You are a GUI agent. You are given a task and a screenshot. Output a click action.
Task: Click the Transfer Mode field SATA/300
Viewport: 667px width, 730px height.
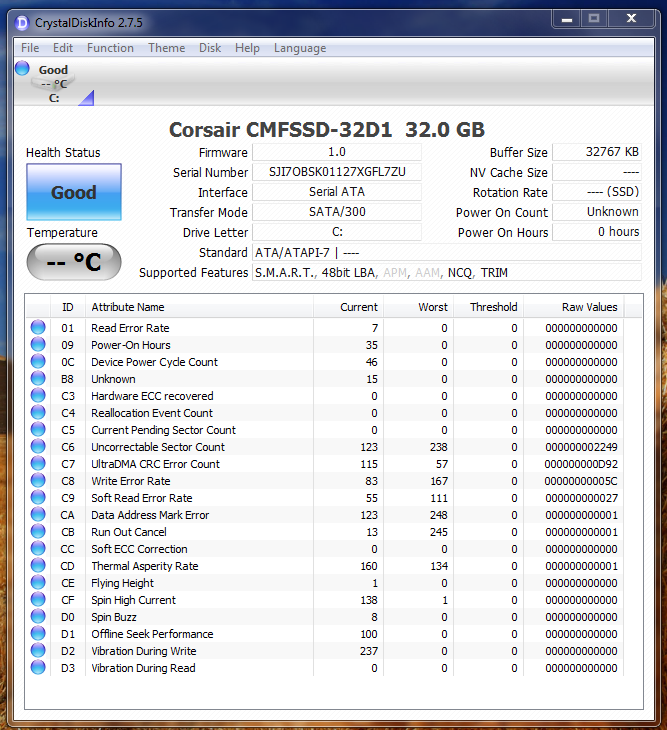[x=337, y=212]
